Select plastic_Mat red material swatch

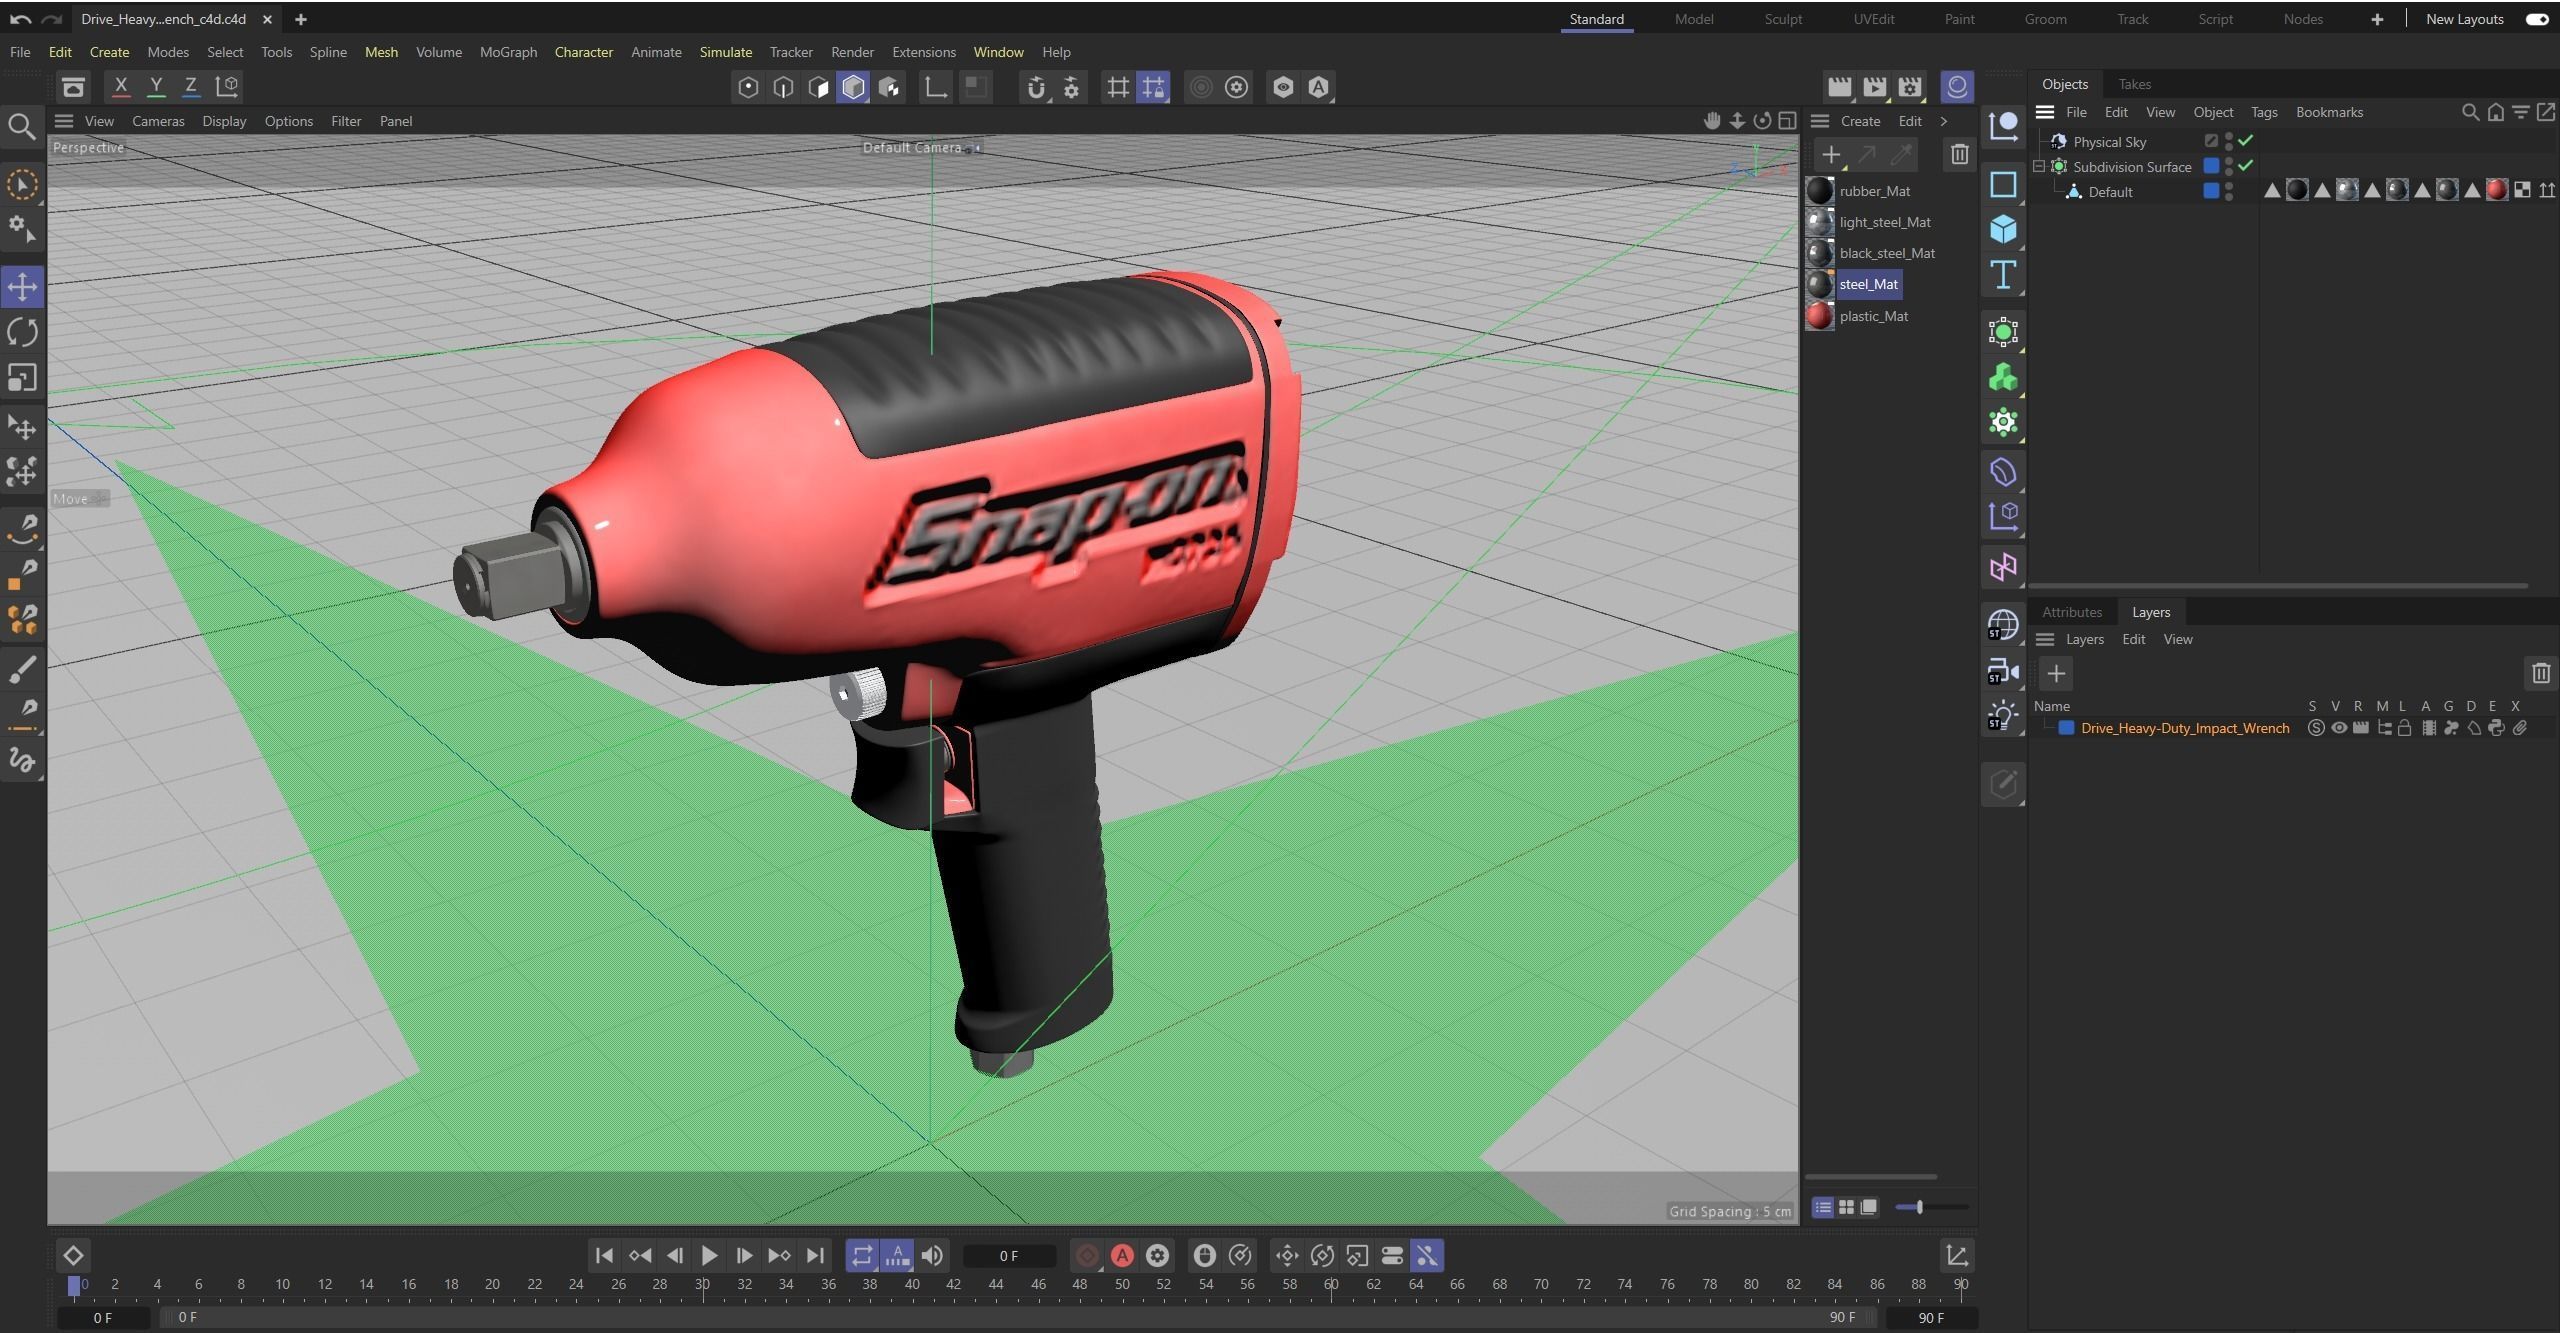pyautogui.click(x=1820, y=316)
